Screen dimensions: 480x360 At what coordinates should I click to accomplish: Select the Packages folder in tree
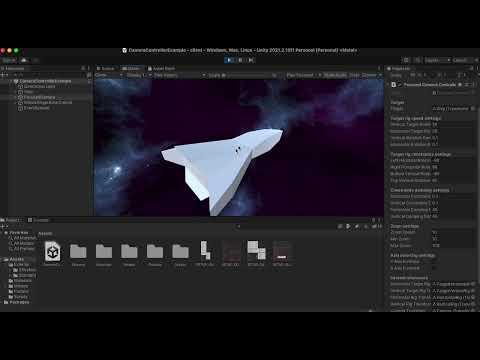point(17,302)
